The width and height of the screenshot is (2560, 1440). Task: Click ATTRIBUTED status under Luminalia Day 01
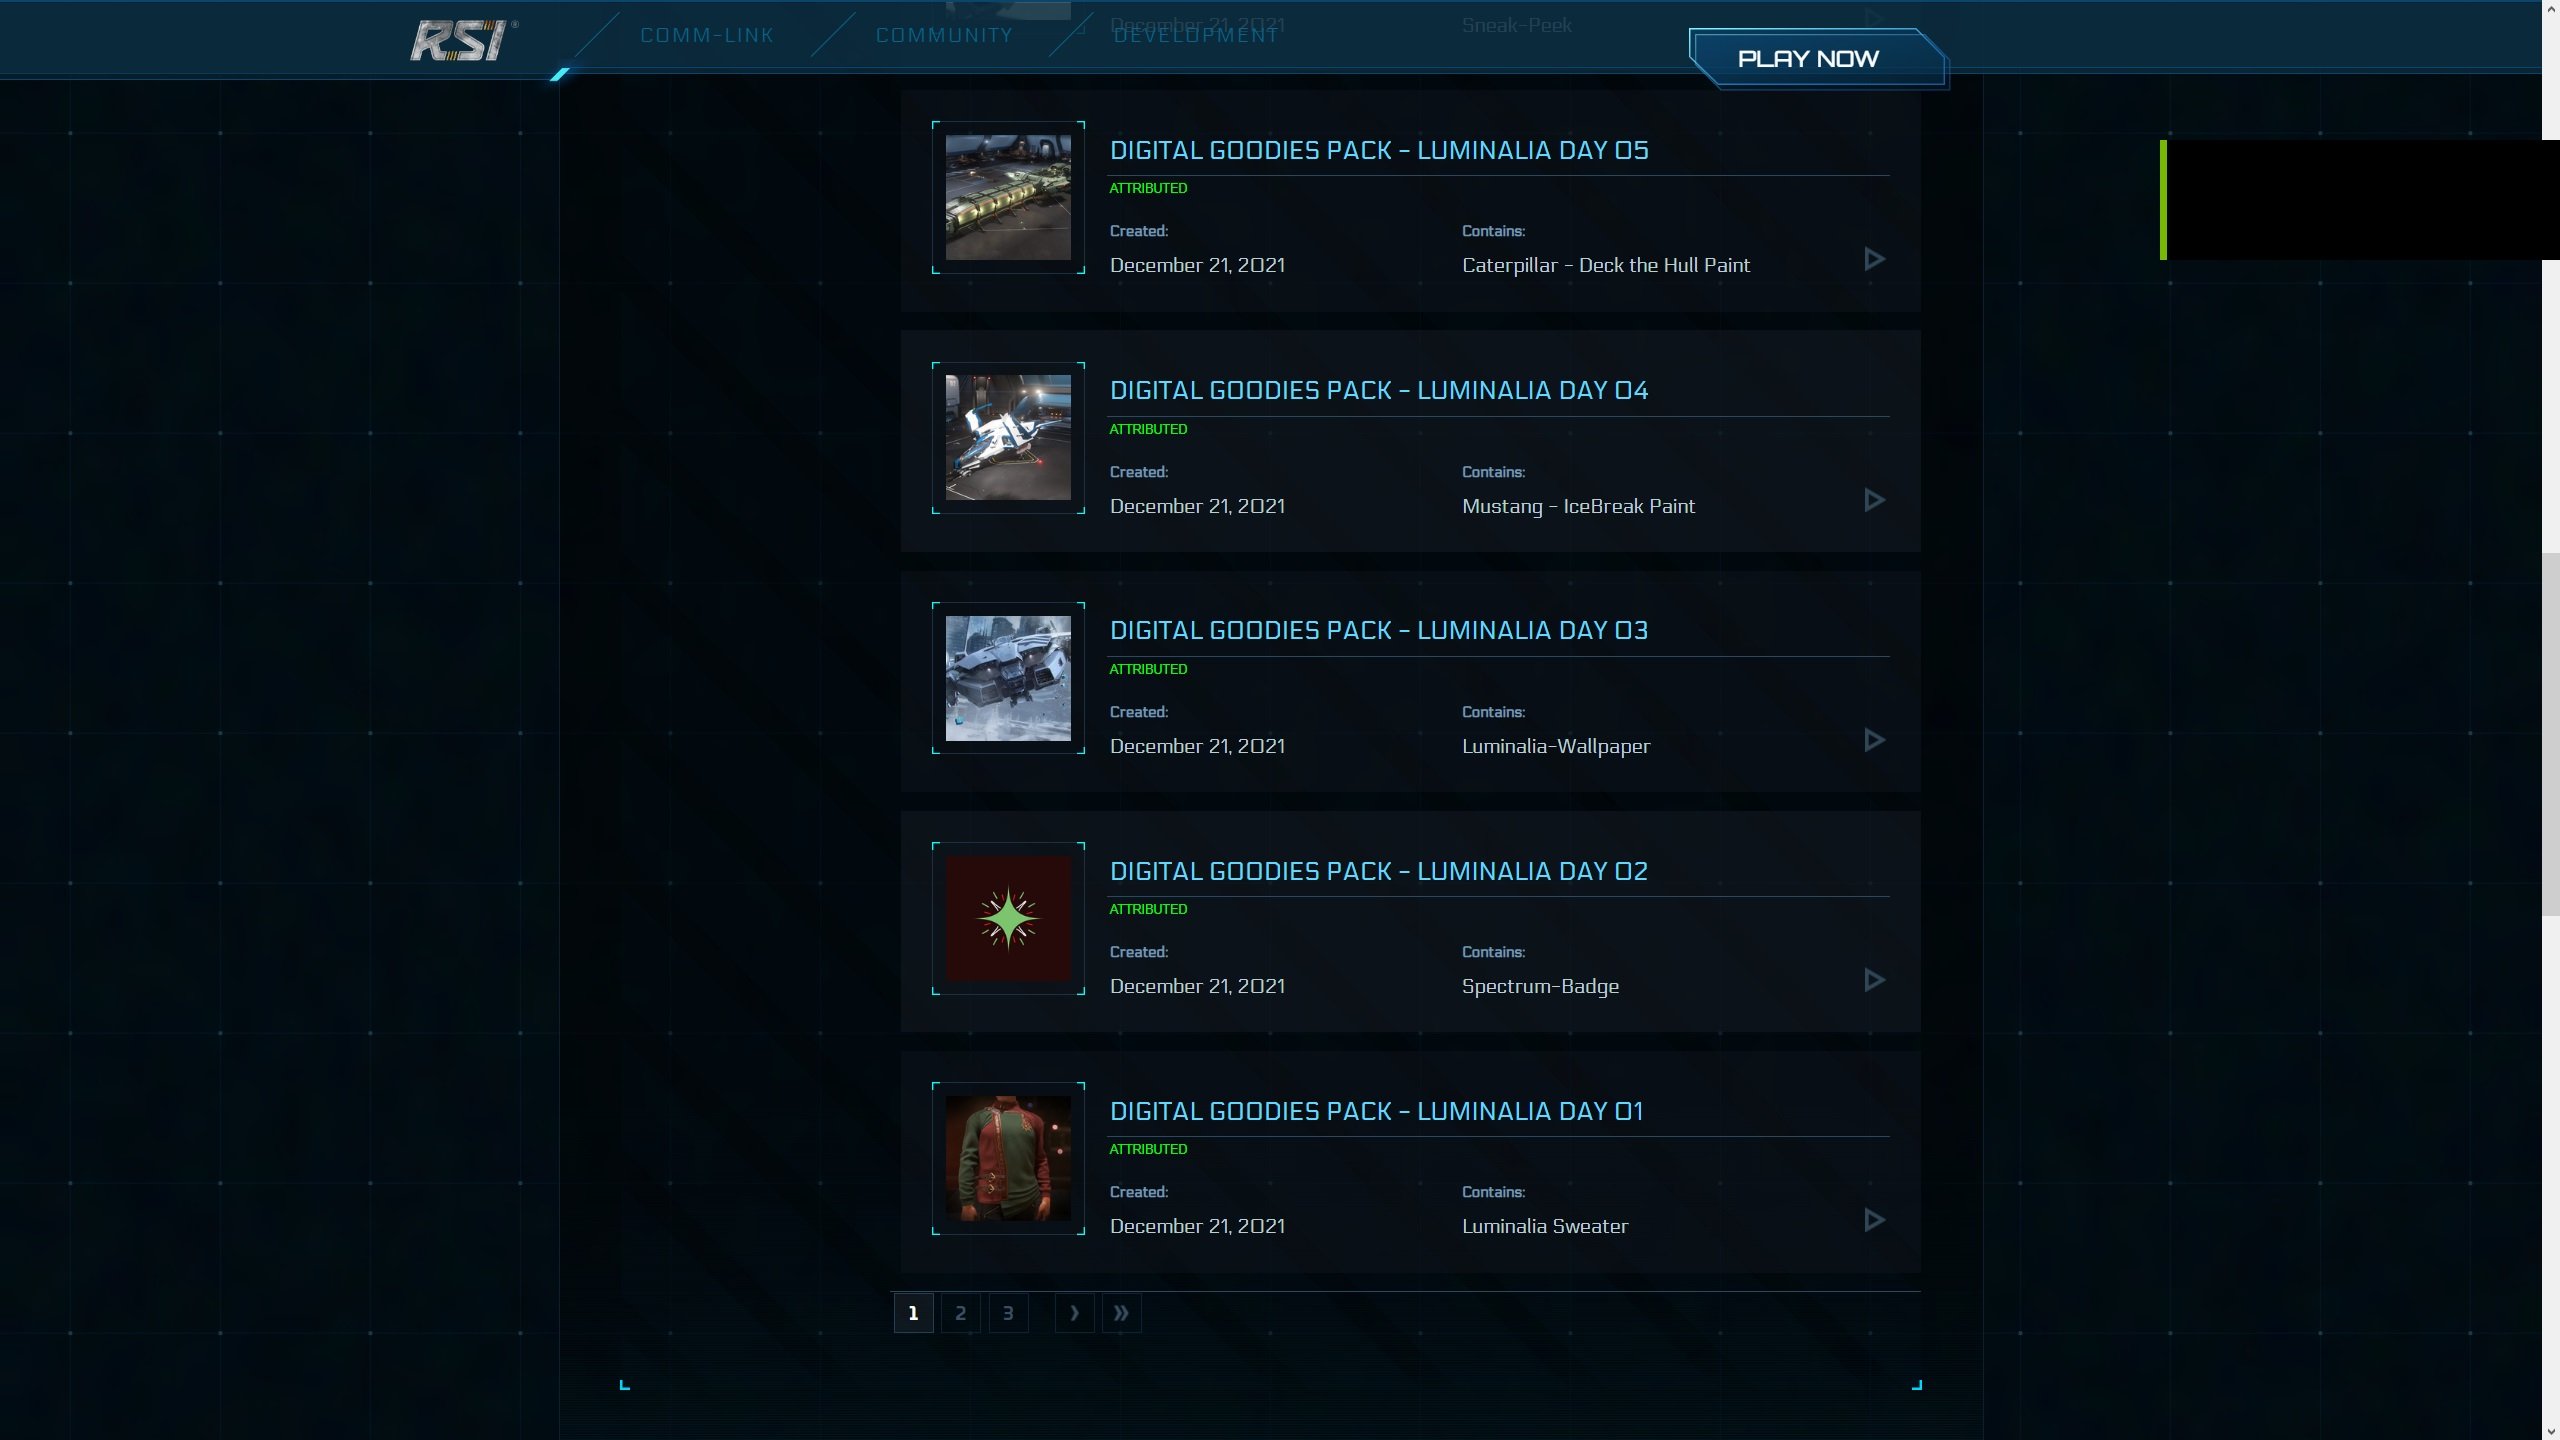point(1148,1149)
